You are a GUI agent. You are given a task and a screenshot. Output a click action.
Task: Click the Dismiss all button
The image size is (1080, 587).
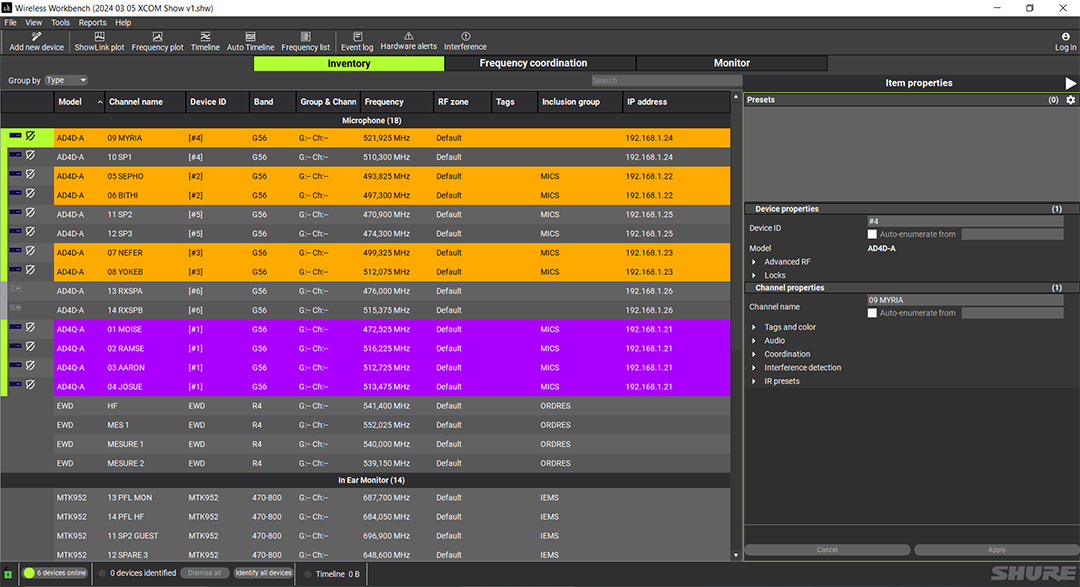click(205, 573)
